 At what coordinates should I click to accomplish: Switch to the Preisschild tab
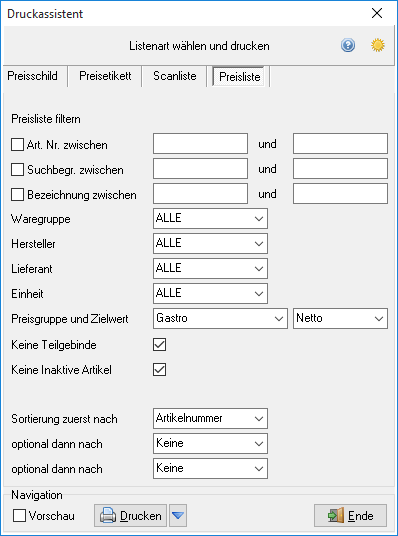point(33,76)
